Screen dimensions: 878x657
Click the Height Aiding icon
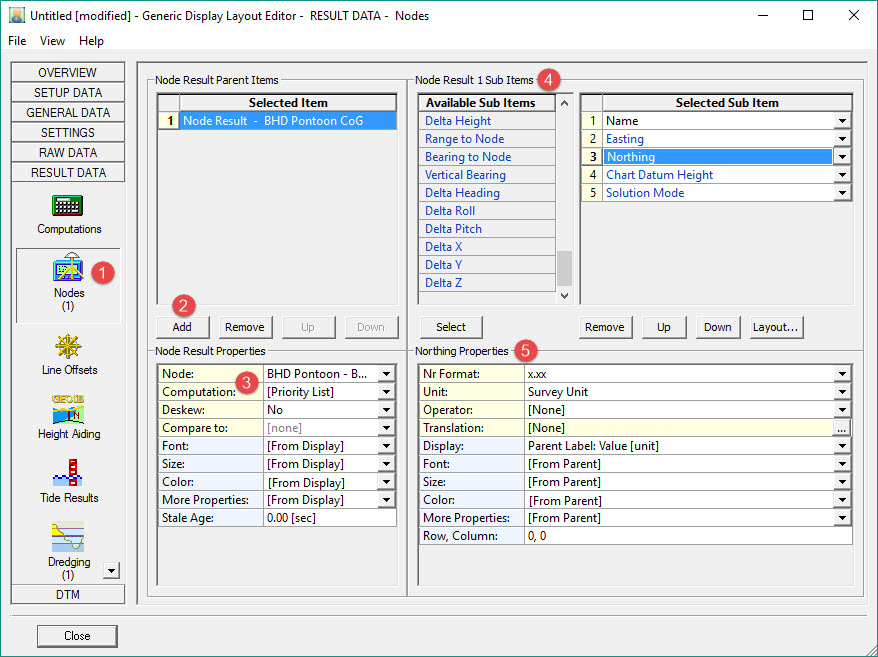(x=68, y=412)
